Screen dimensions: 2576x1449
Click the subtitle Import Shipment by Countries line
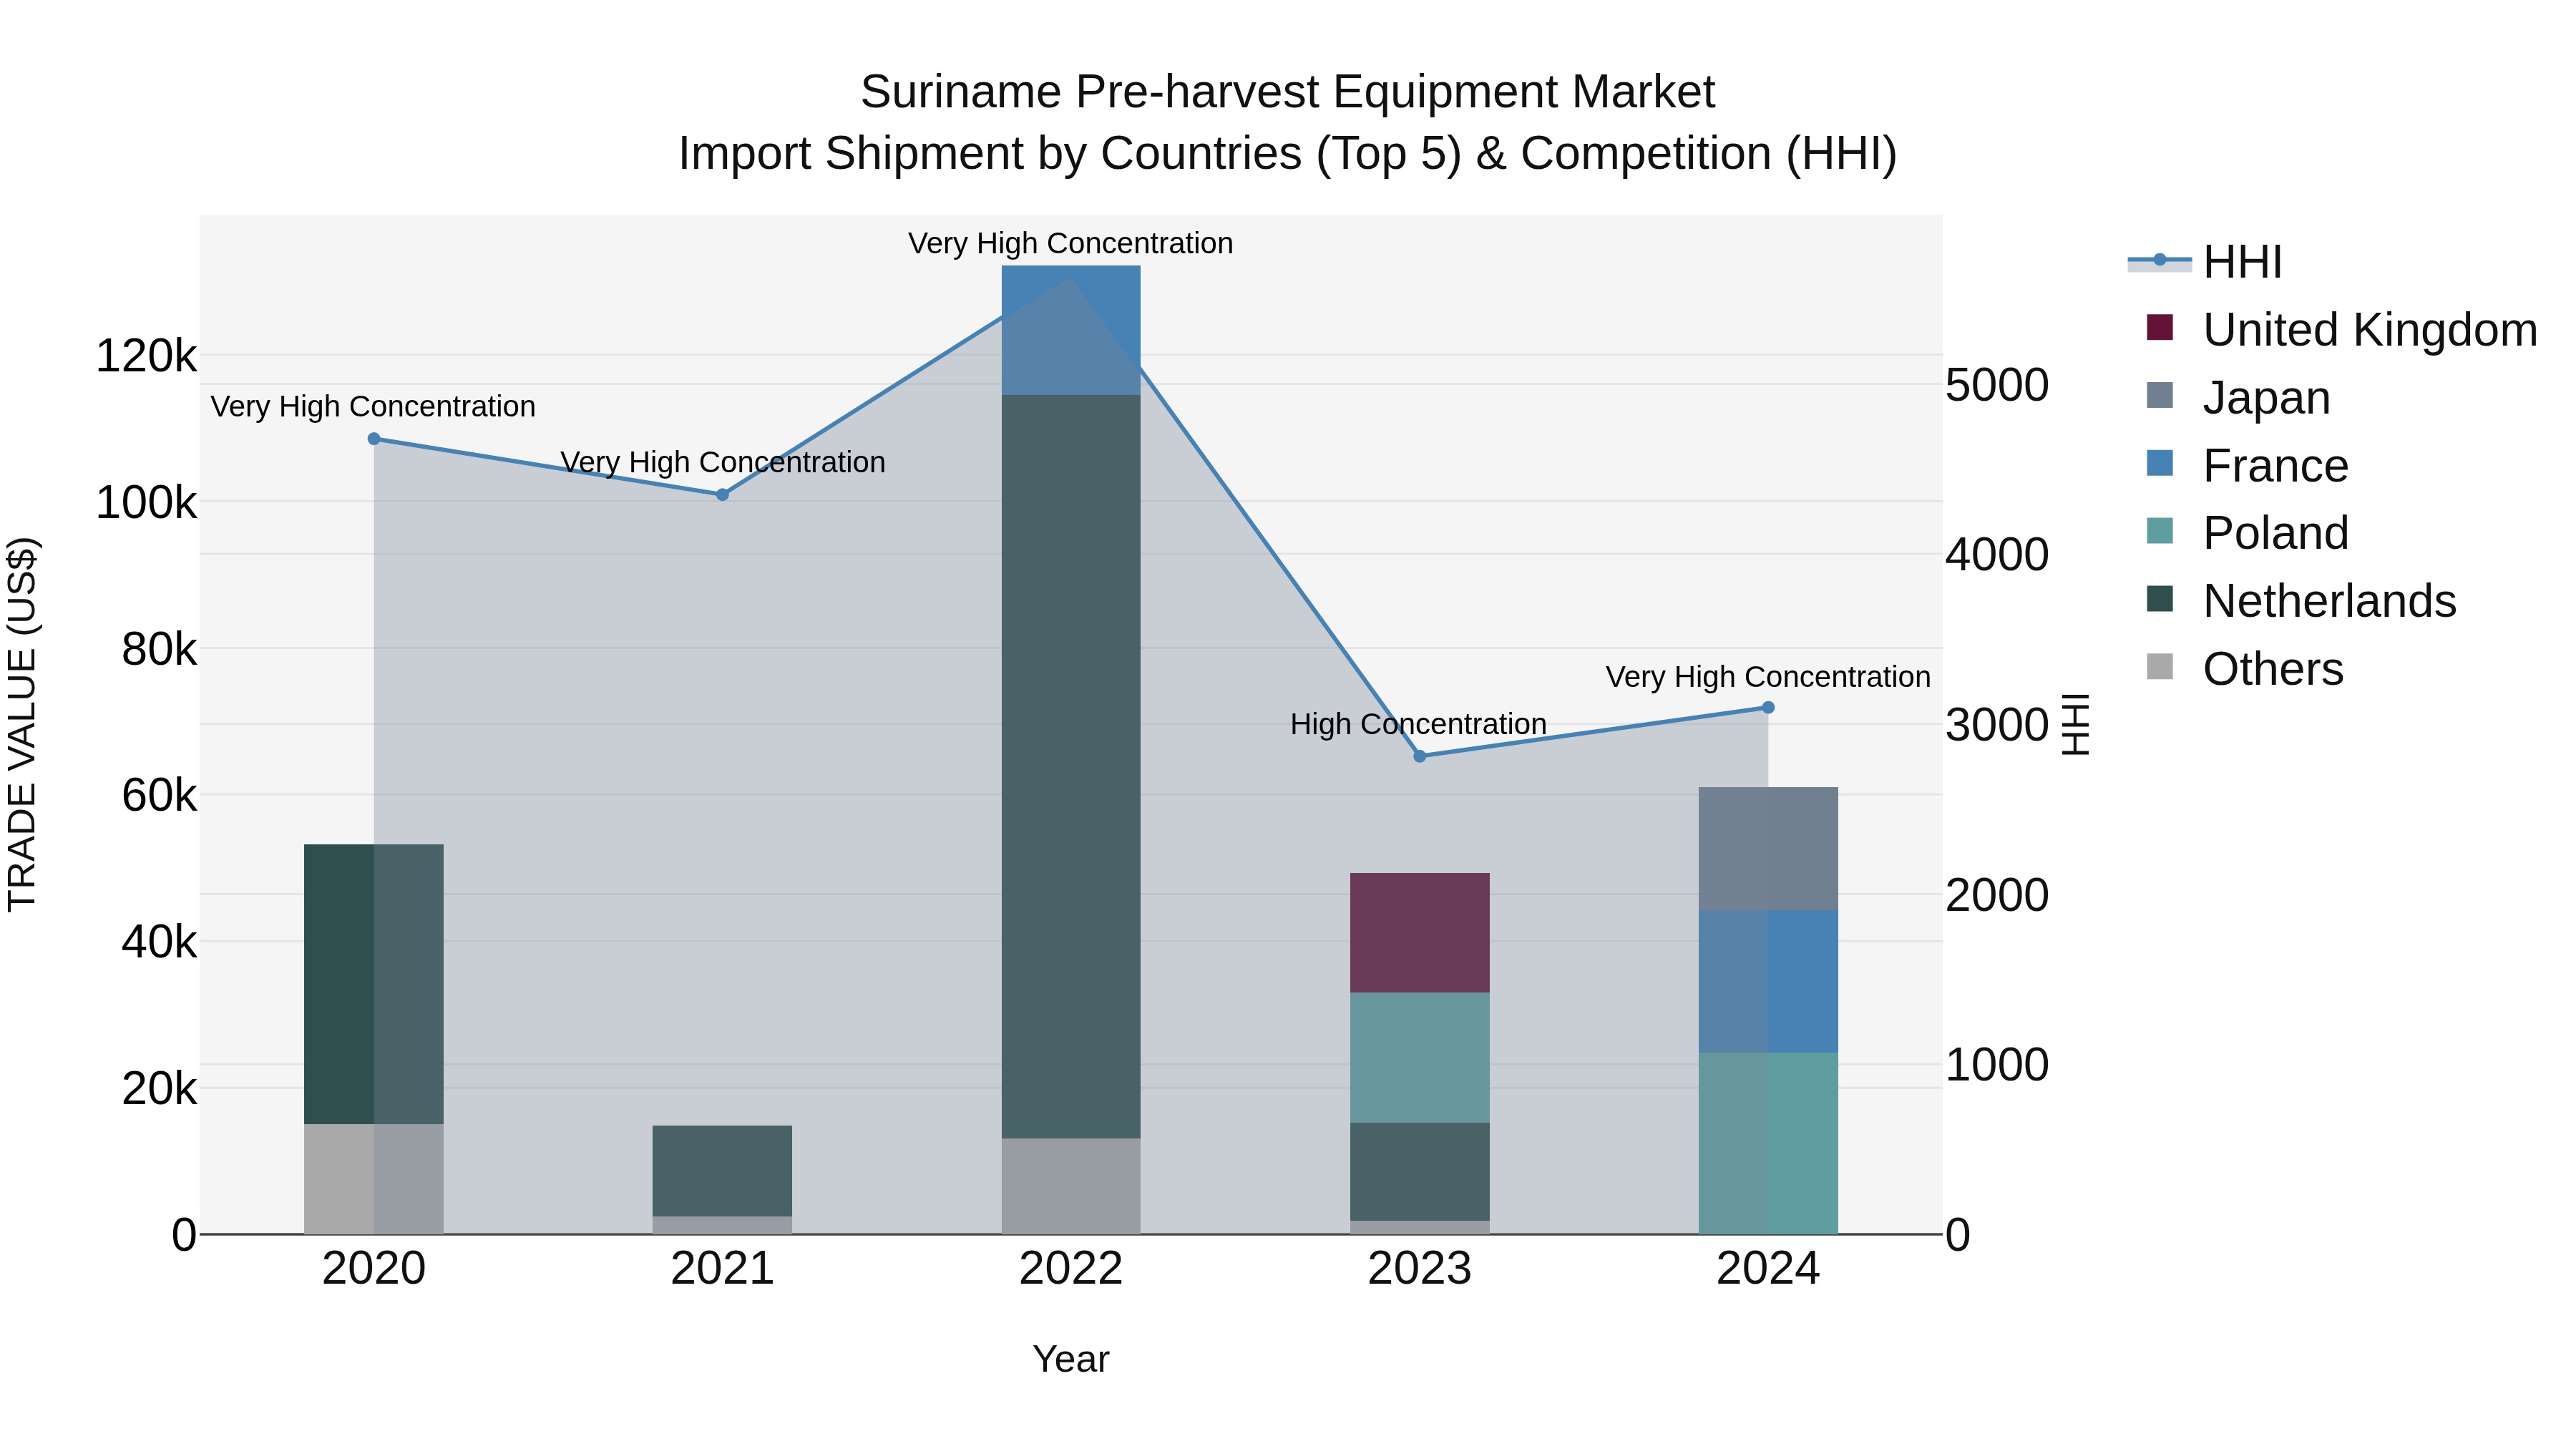click(1288, 154)
